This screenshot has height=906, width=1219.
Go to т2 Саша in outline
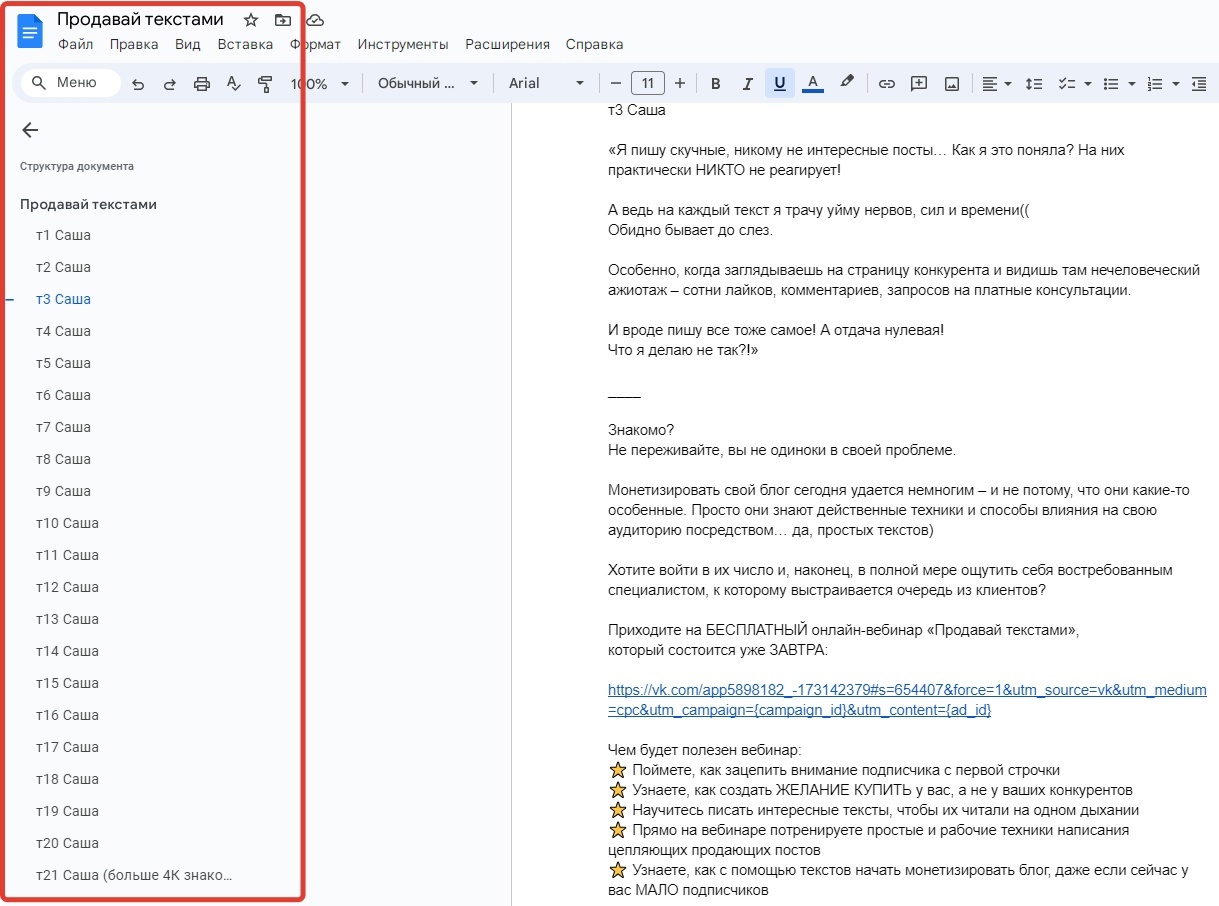click(x=63, y=267)
